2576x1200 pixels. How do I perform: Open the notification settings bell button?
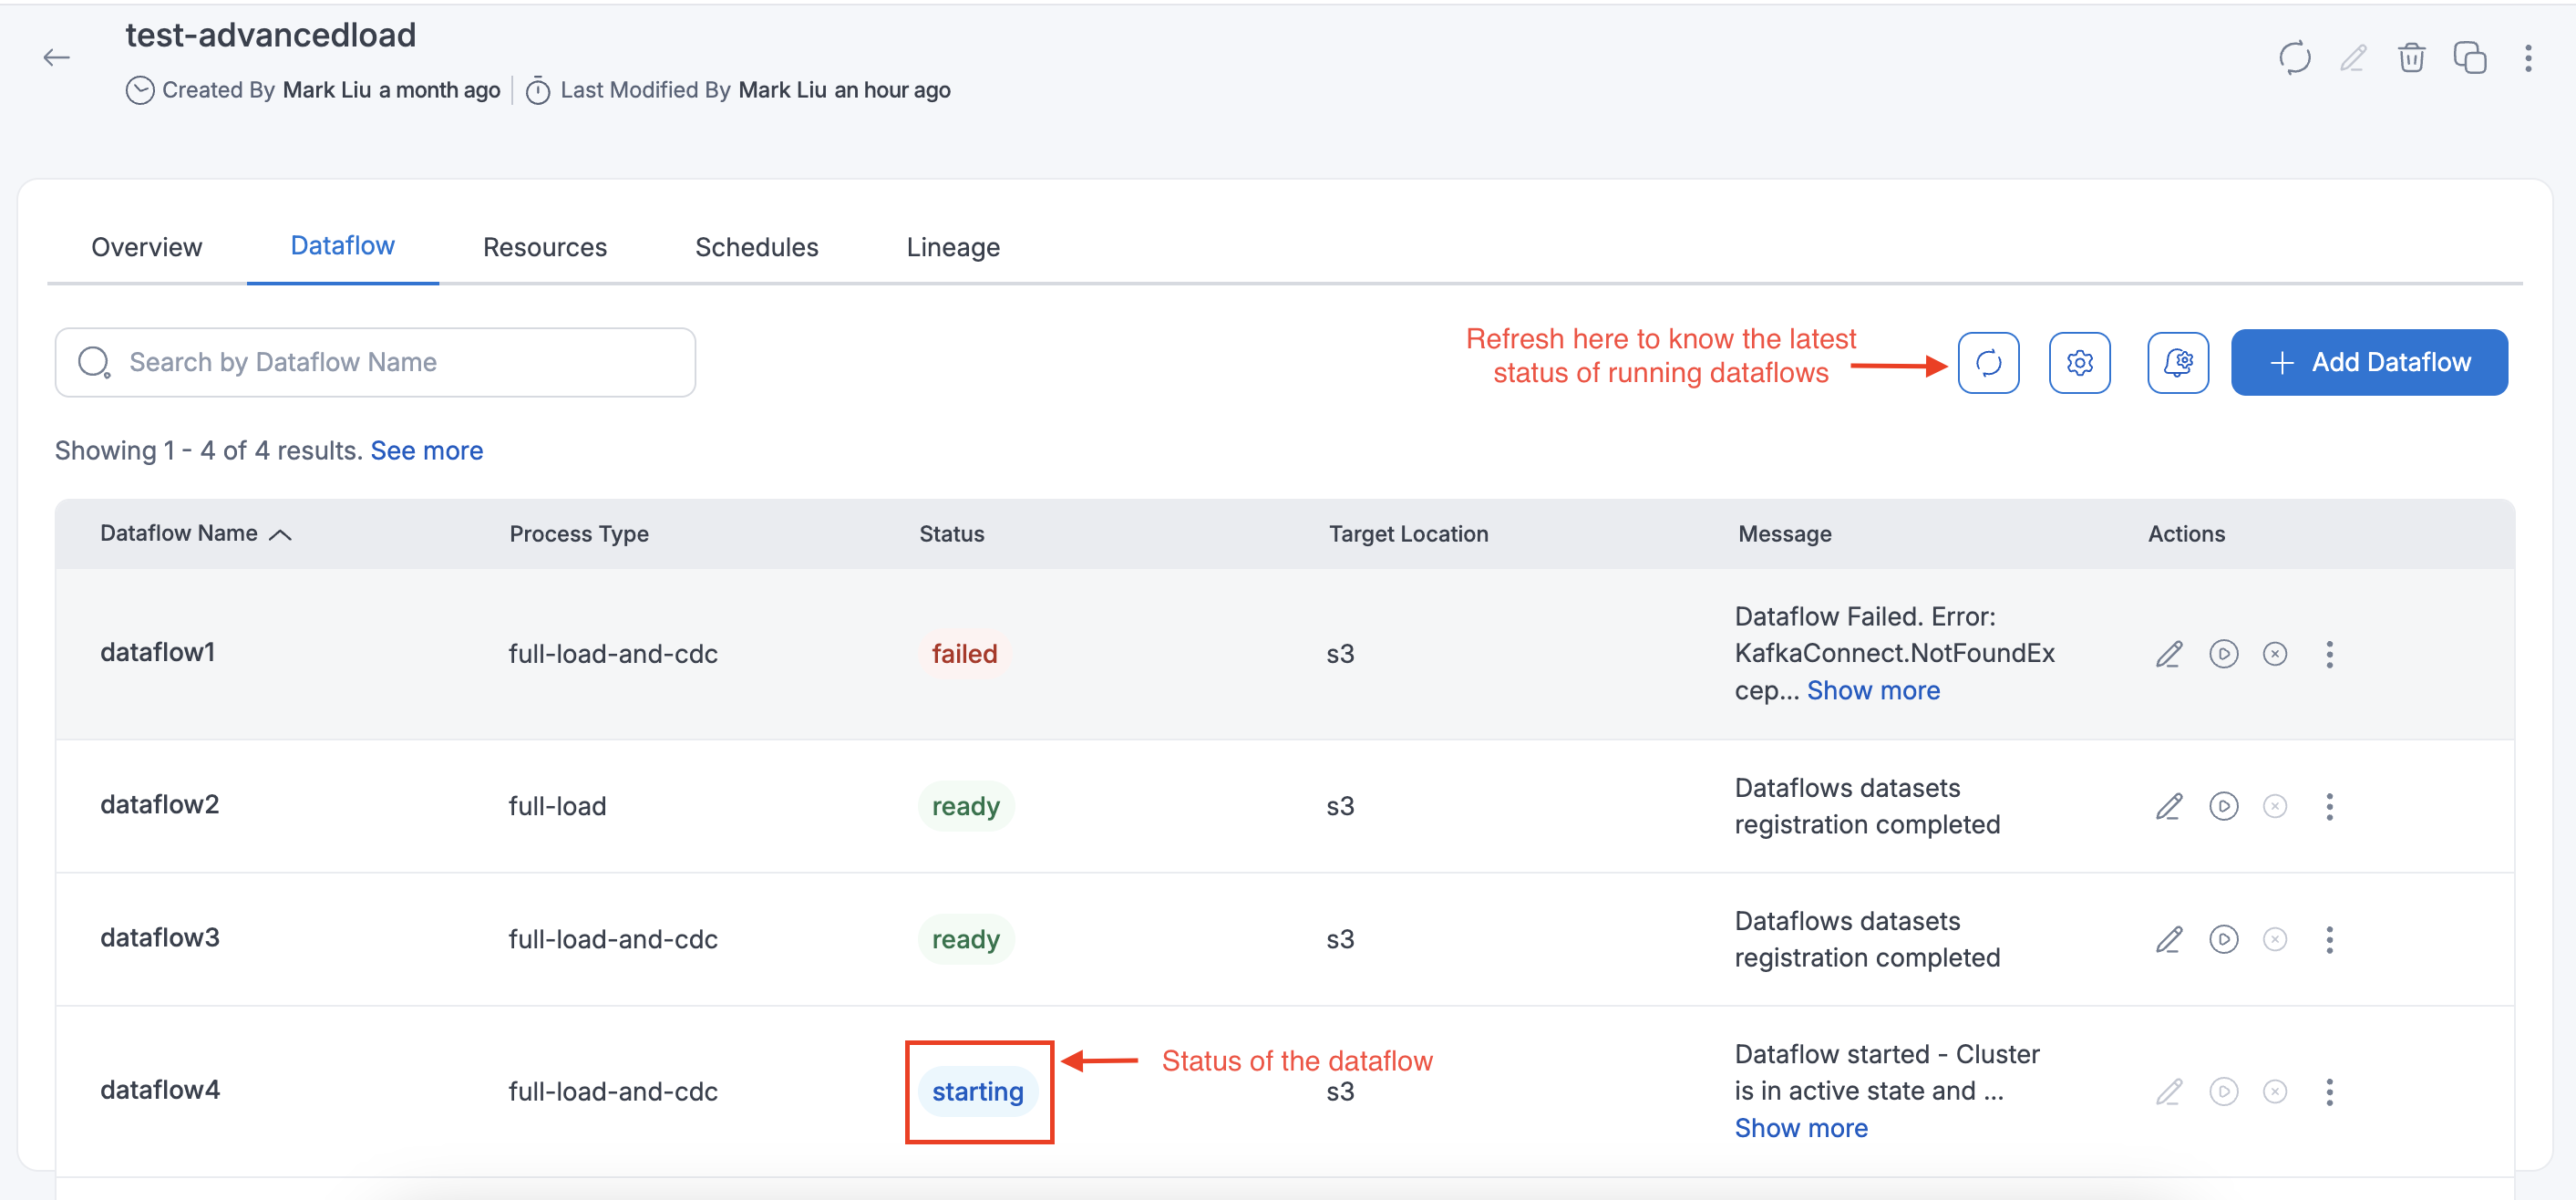(x=2177, y=362)
